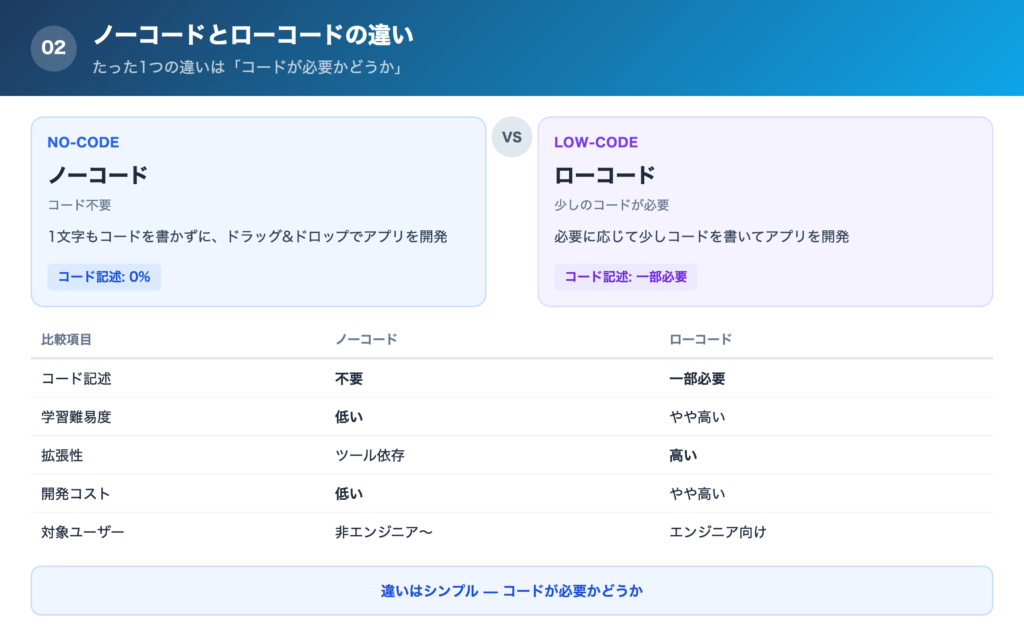Toggle the ローコード comparison card
Screen dimensions: 1024x636
(766, 211)
